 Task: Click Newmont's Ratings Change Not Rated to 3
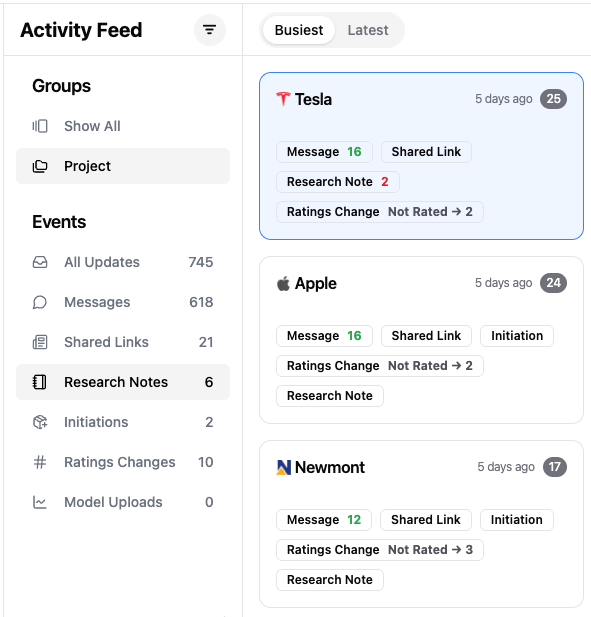[380, 550]
